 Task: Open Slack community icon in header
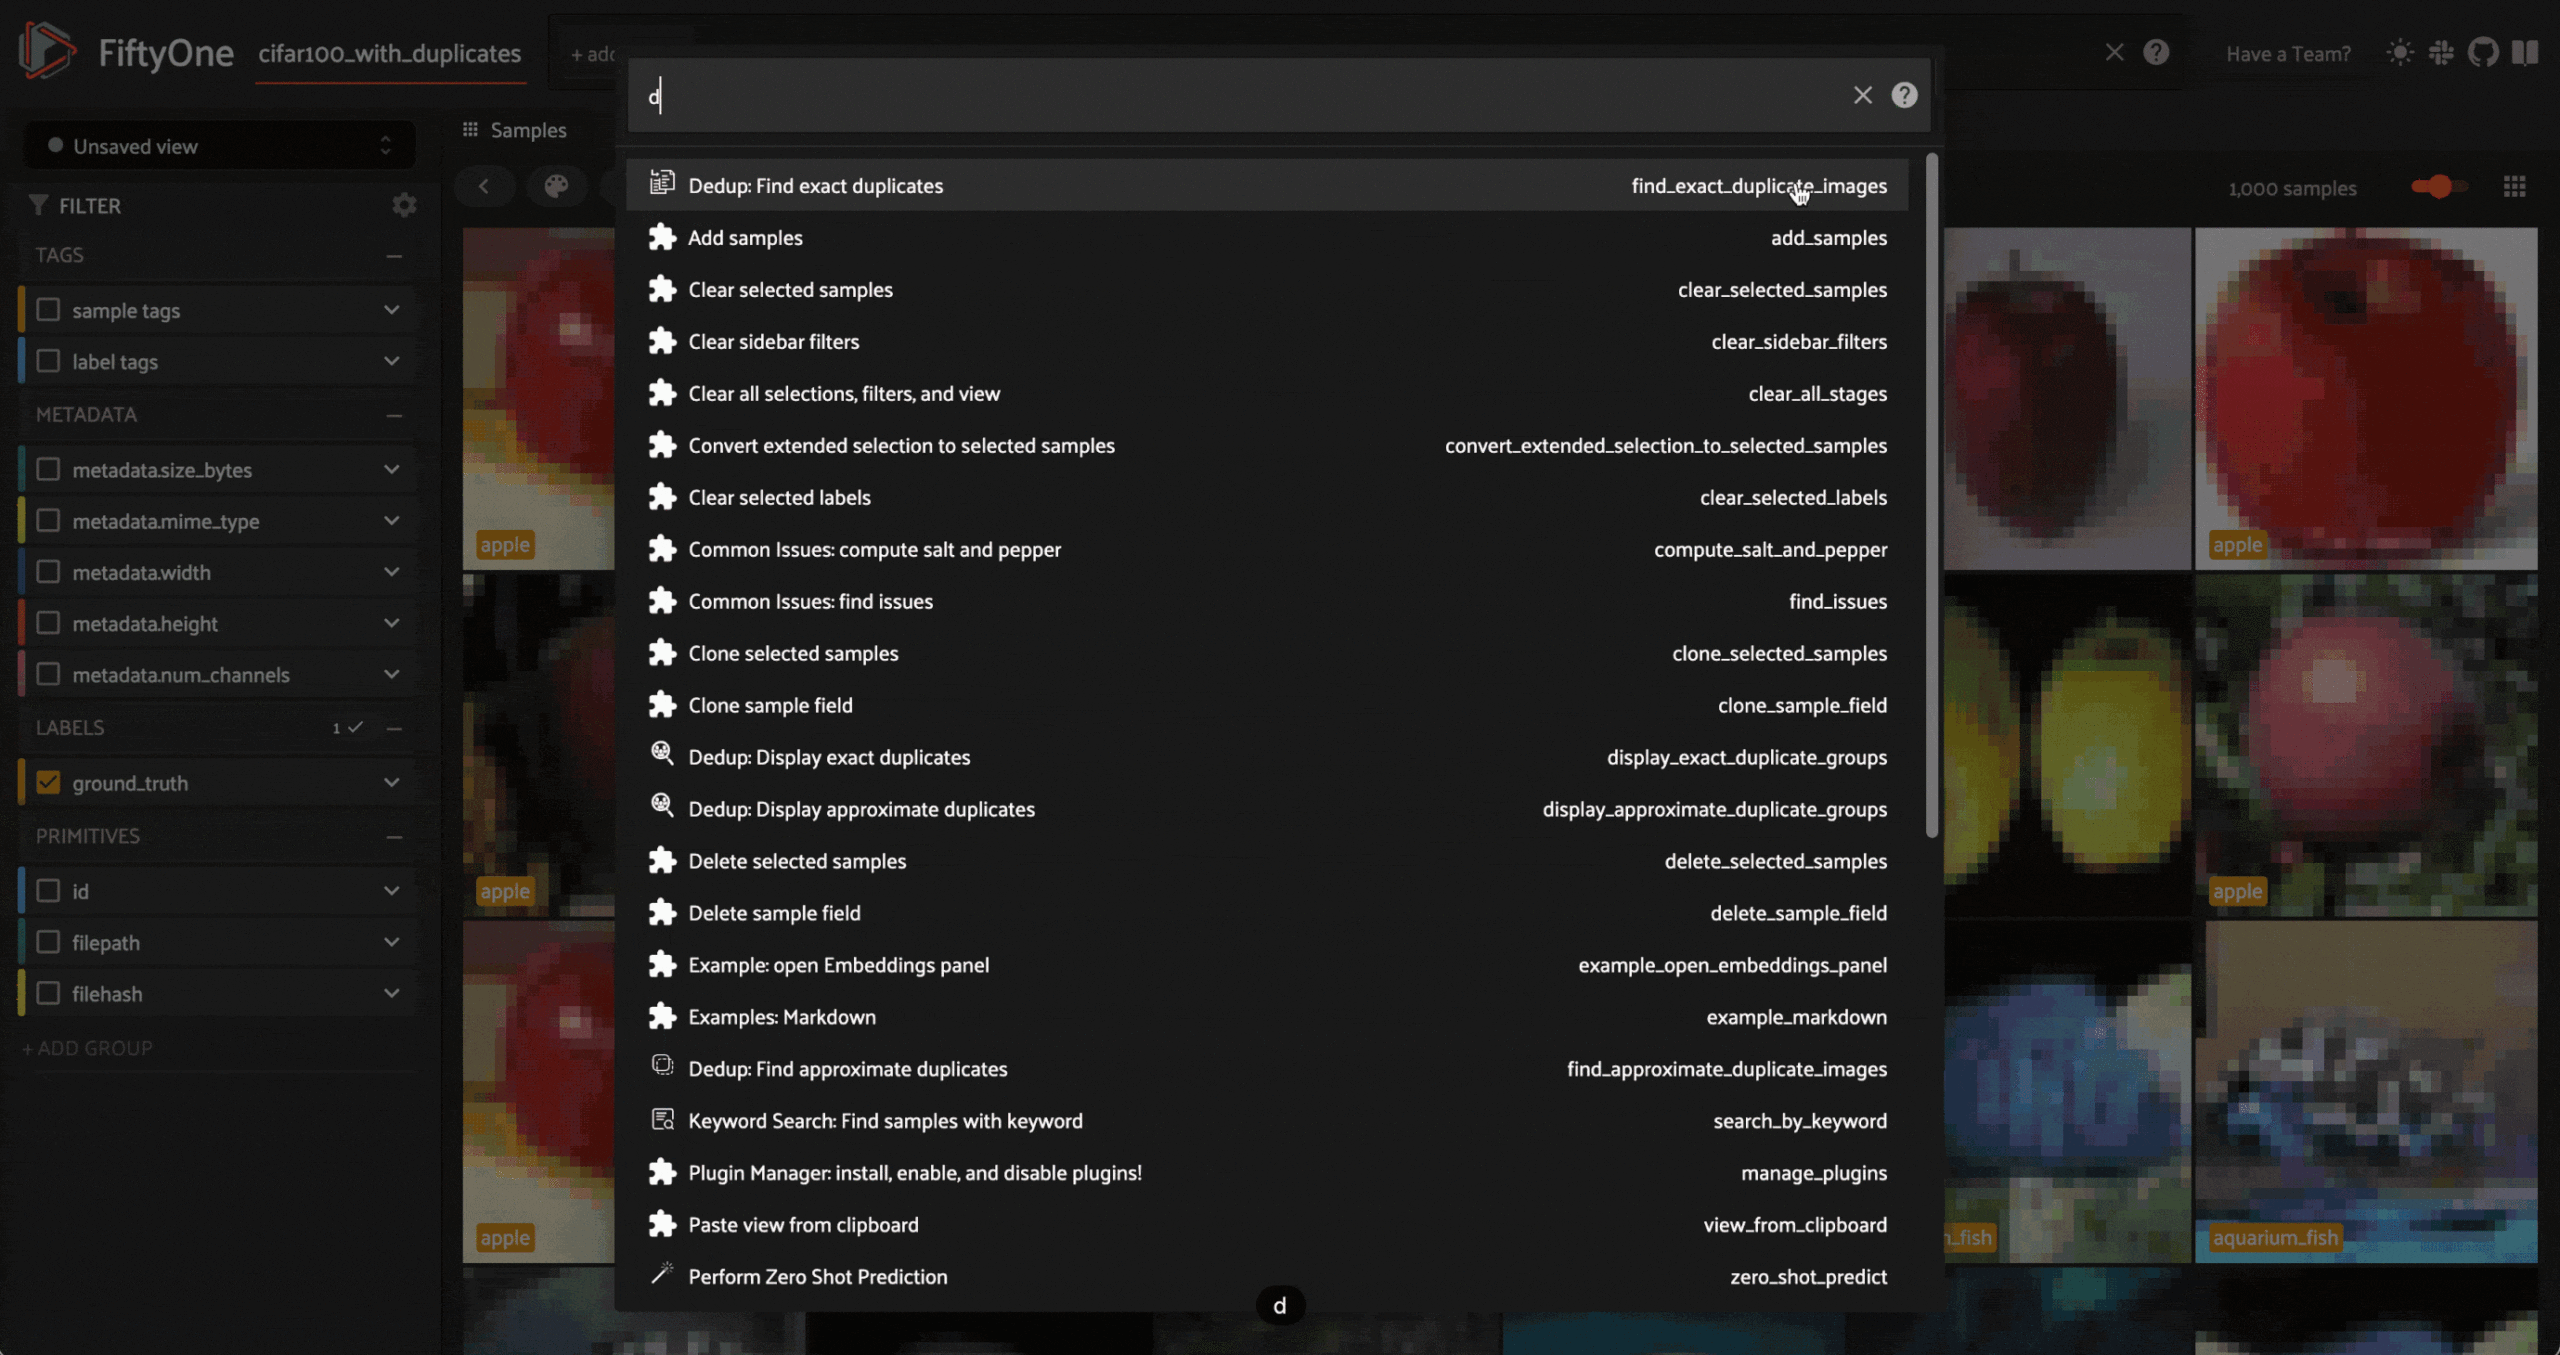point(2441,53)
